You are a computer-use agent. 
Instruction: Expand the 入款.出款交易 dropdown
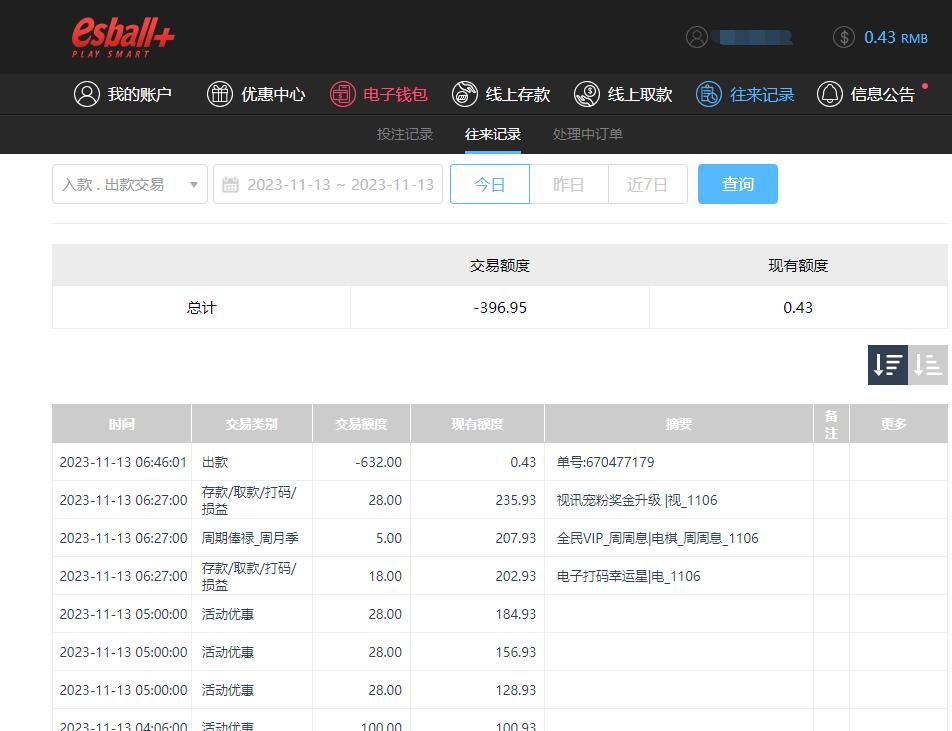(x=130, y=184)
